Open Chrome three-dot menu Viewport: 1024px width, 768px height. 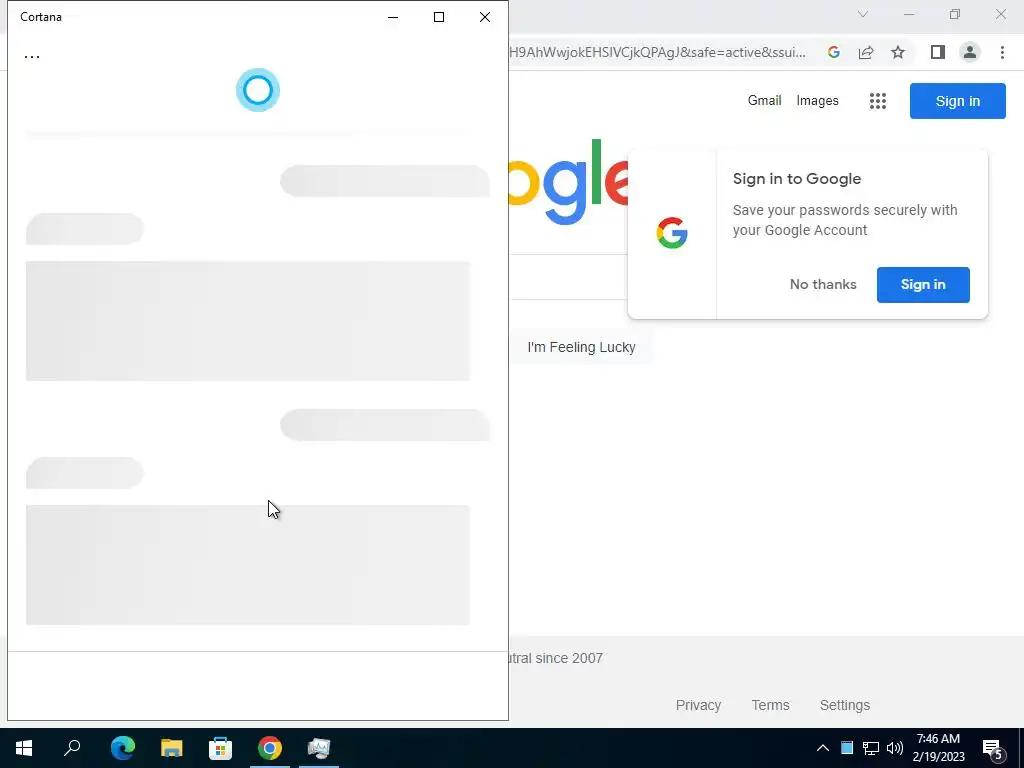click(1002, 52)
